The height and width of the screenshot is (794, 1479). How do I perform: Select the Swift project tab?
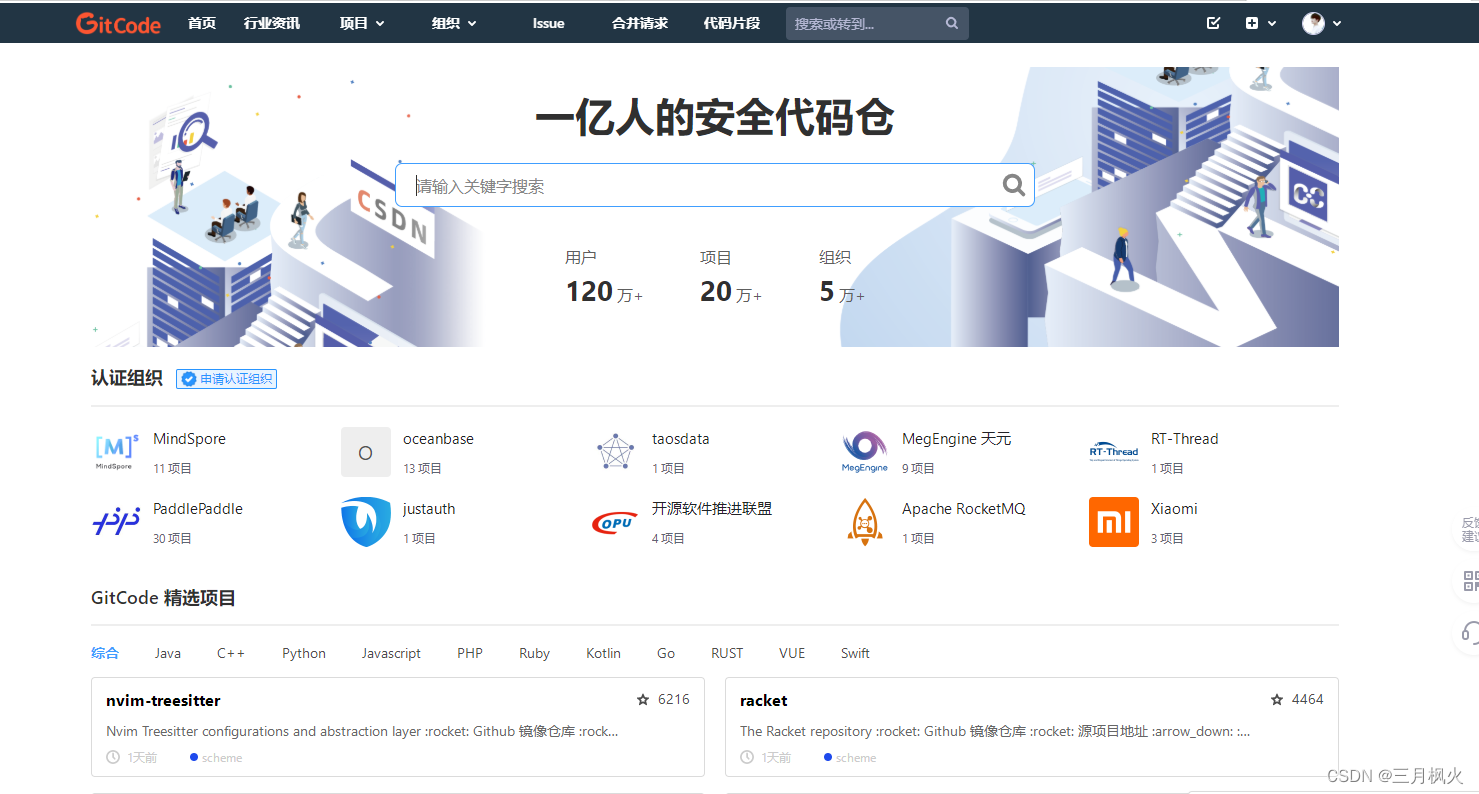855,653
